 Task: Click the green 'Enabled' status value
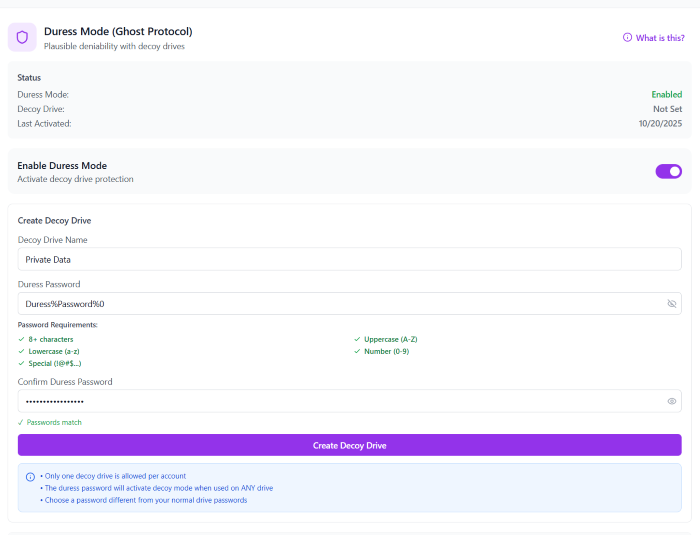tap(666, 94)
